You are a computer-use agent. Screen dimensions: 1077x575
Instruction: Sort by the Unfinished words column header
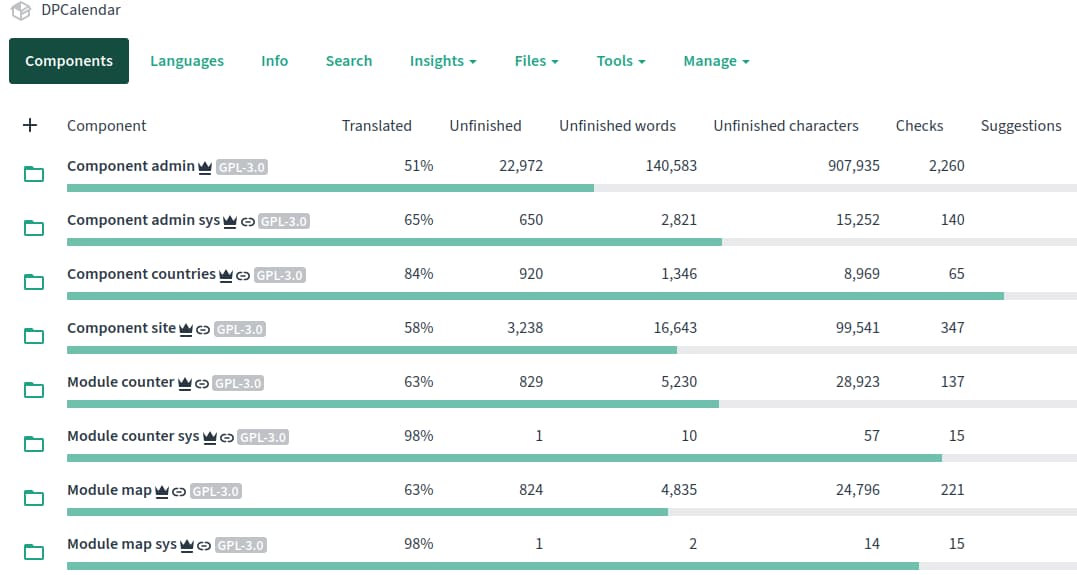coord(617,126)
